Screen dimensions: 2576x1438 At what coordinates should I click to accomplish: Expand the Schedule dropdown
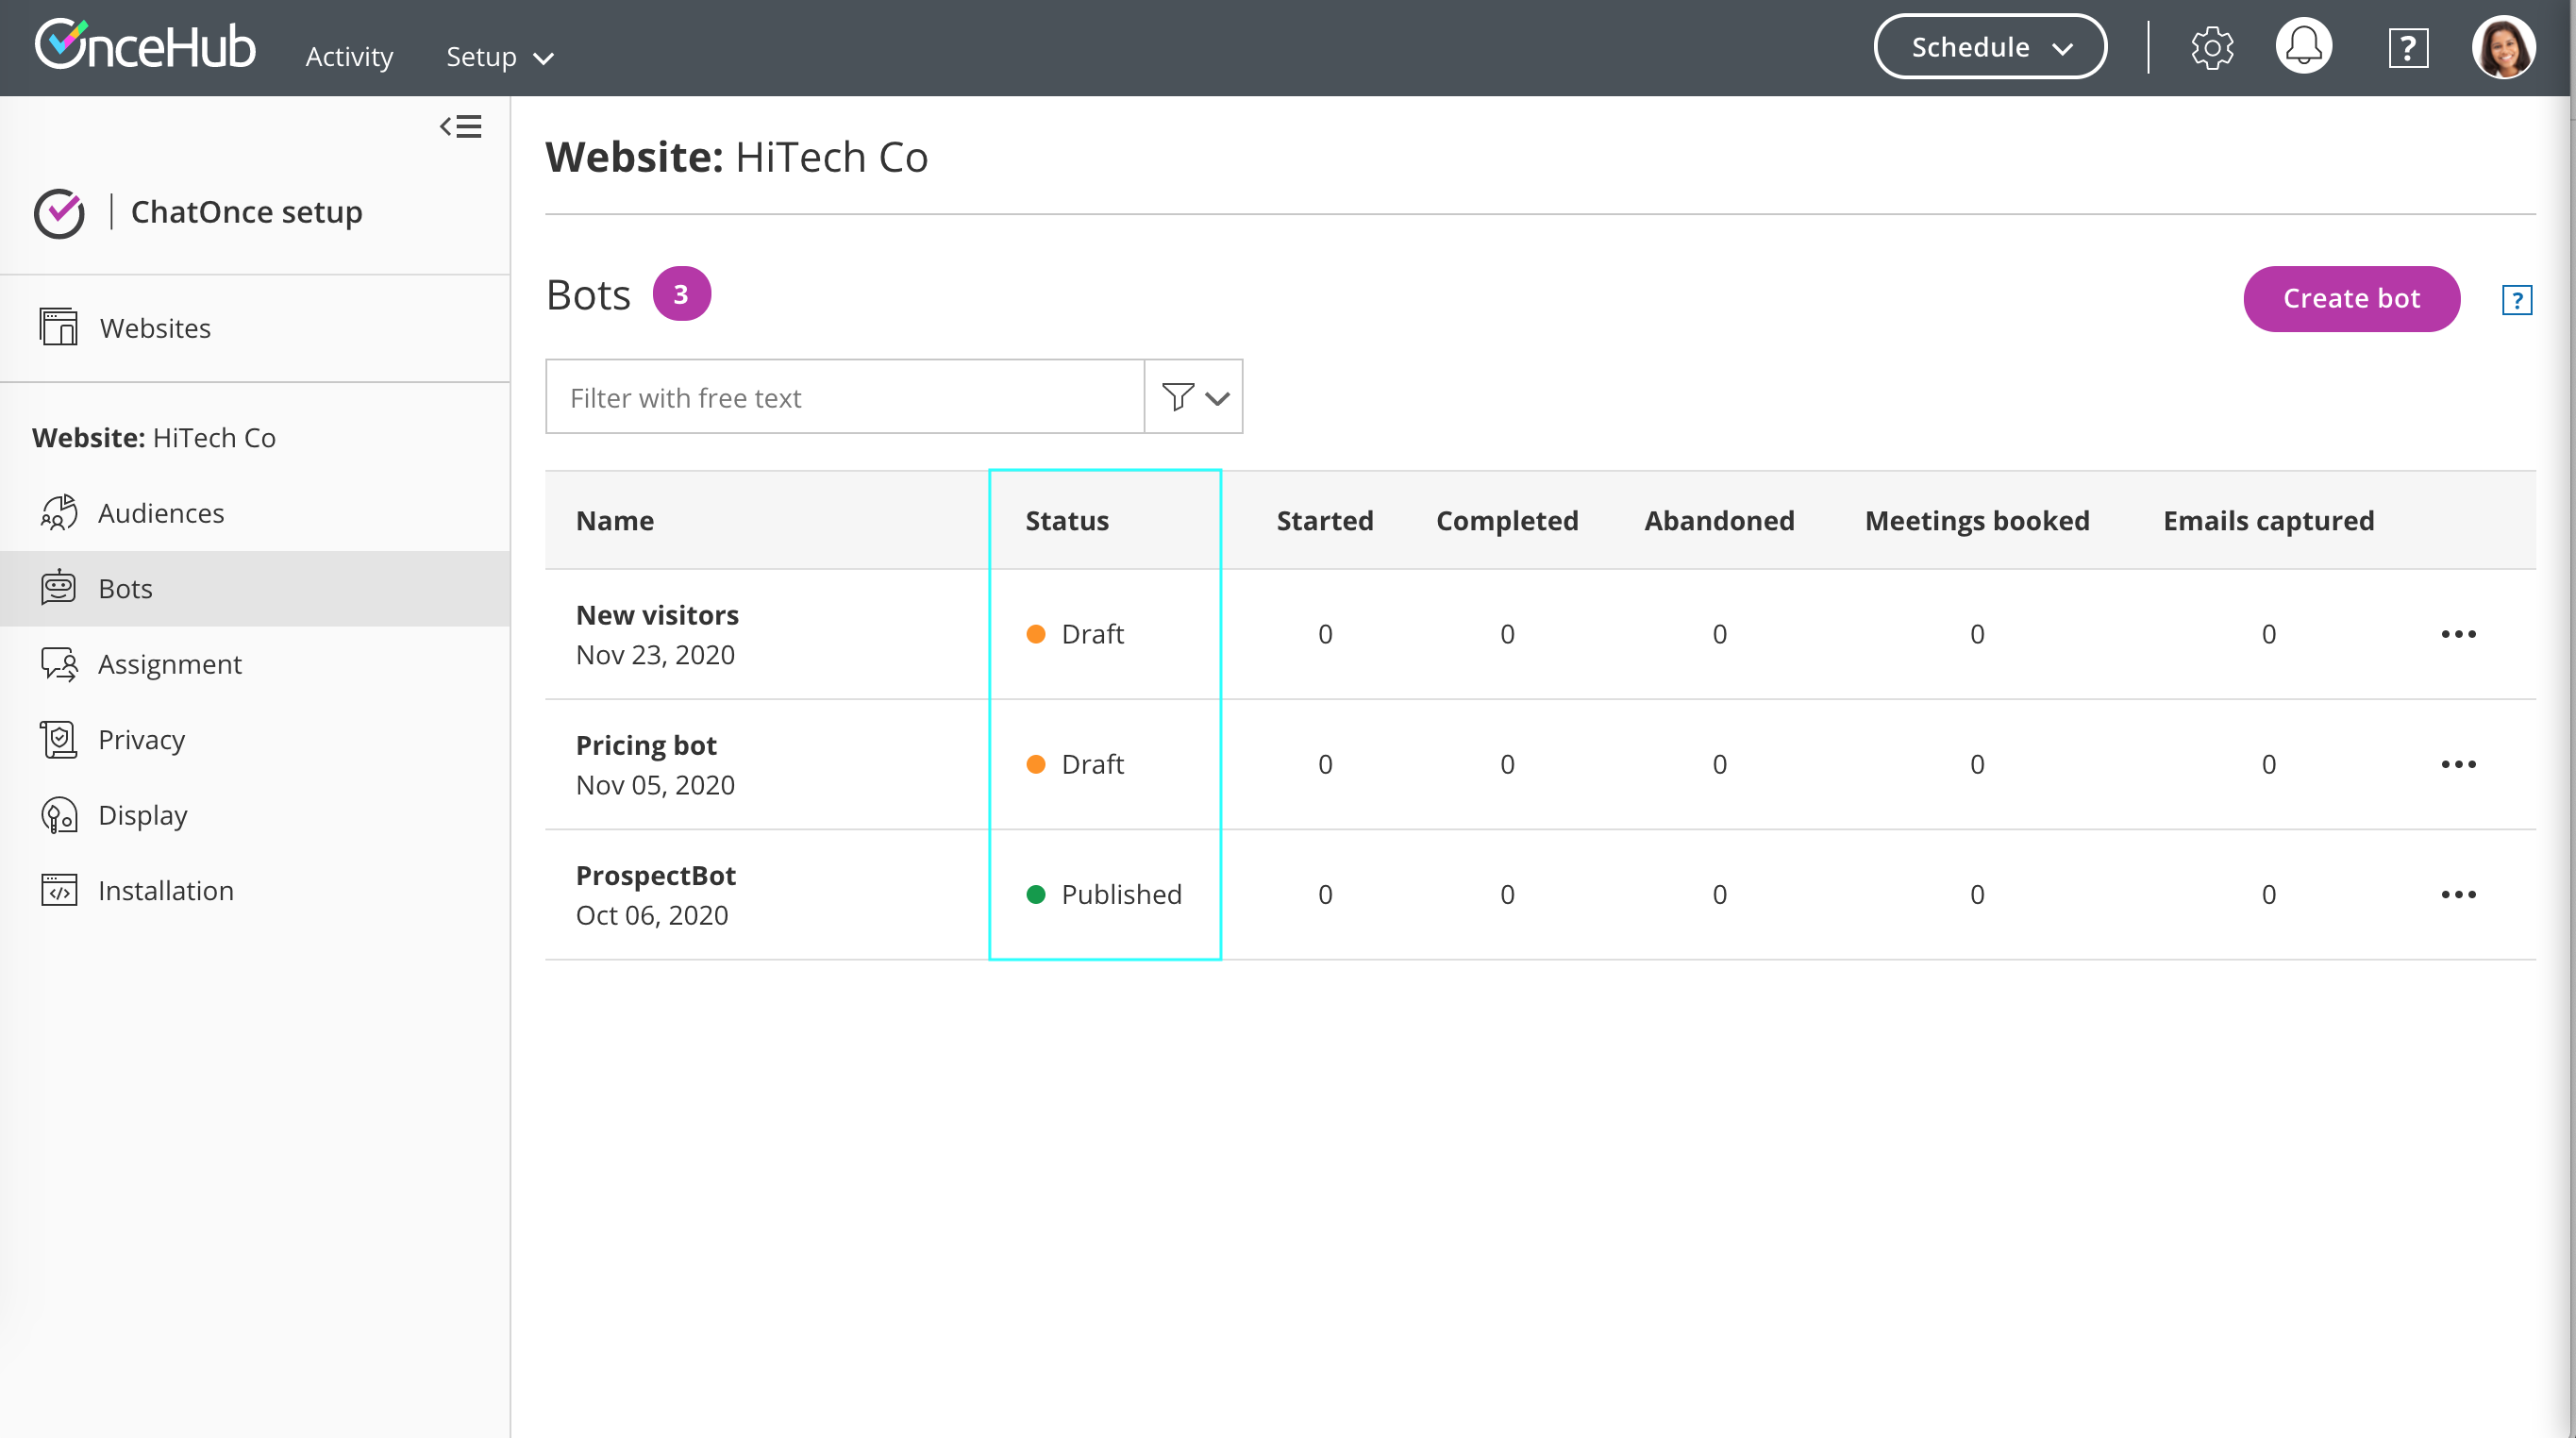coord(1990,47)
